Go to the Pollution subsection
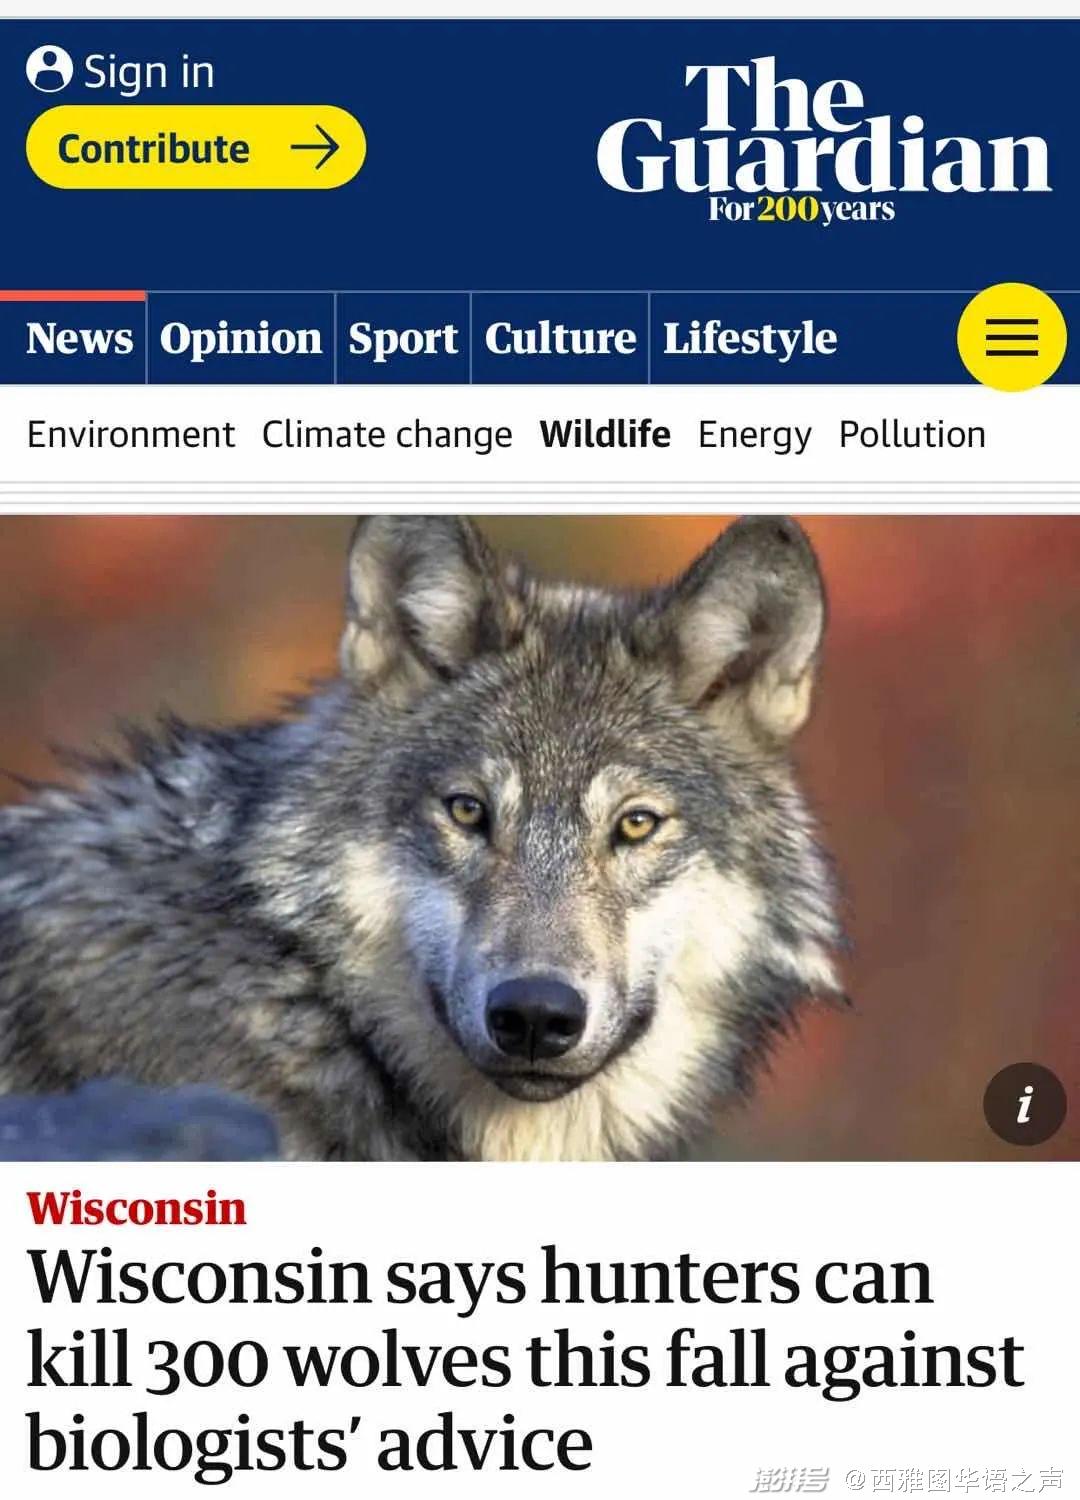 [x=912, y=435]
